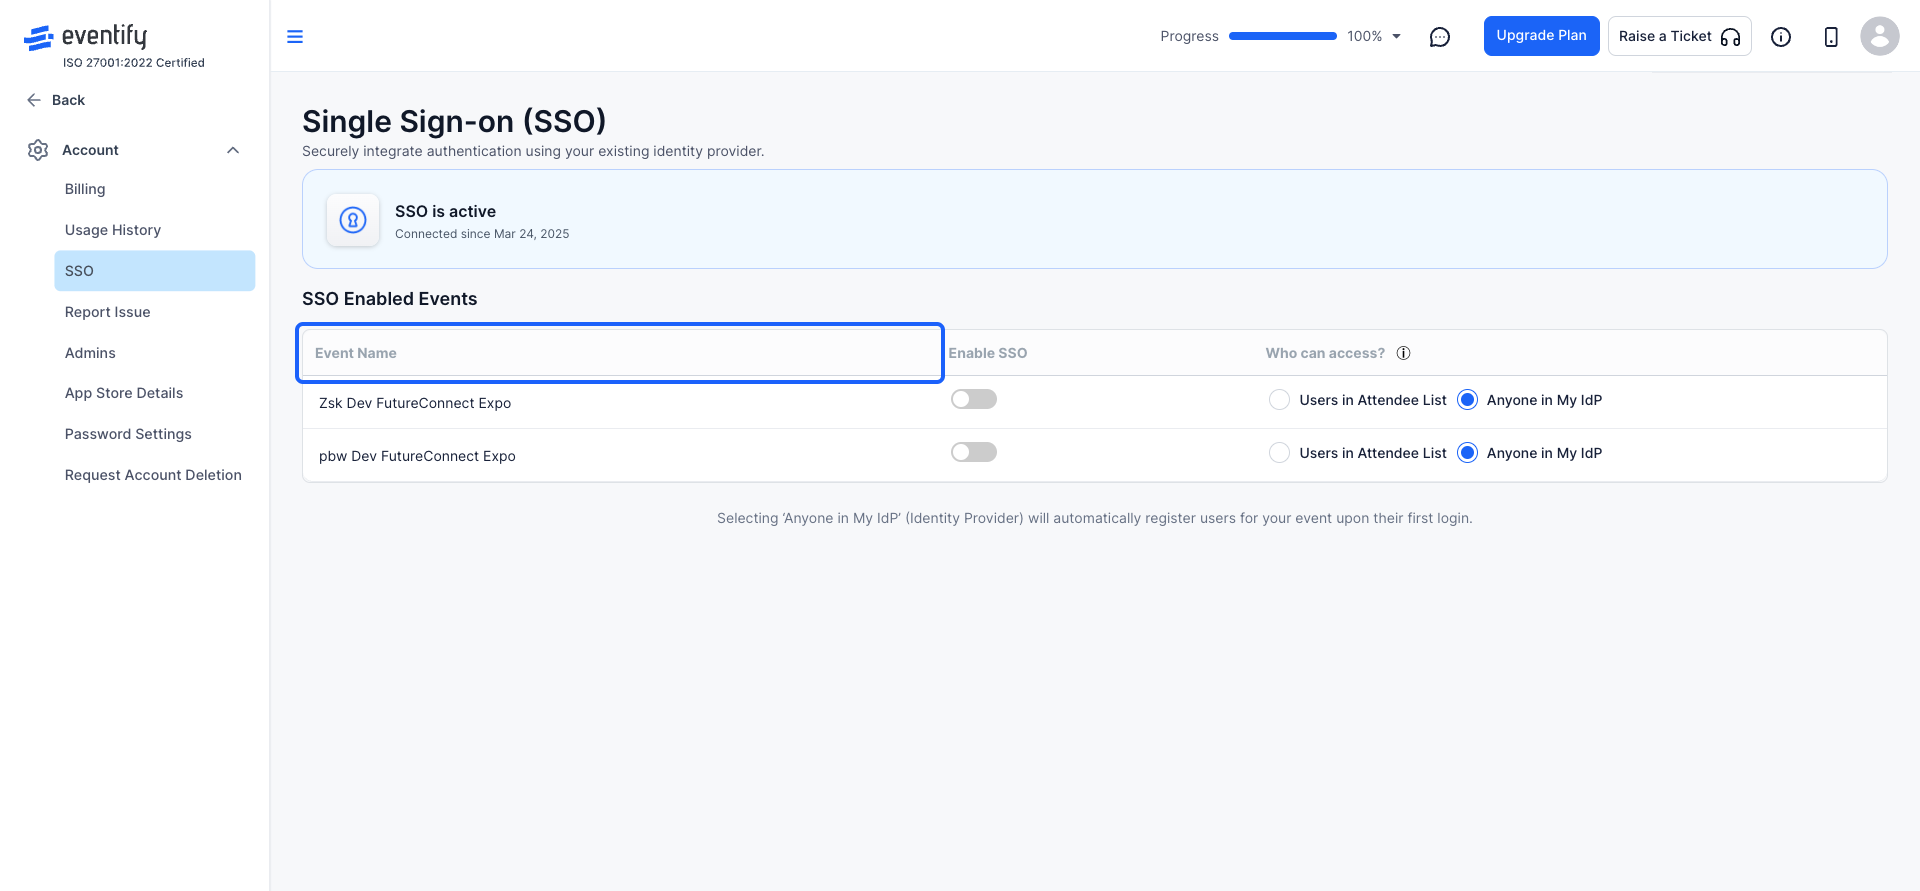
Task: Click Connected since Mar 24, 2025 text
Action: click(x=482, y=234)
